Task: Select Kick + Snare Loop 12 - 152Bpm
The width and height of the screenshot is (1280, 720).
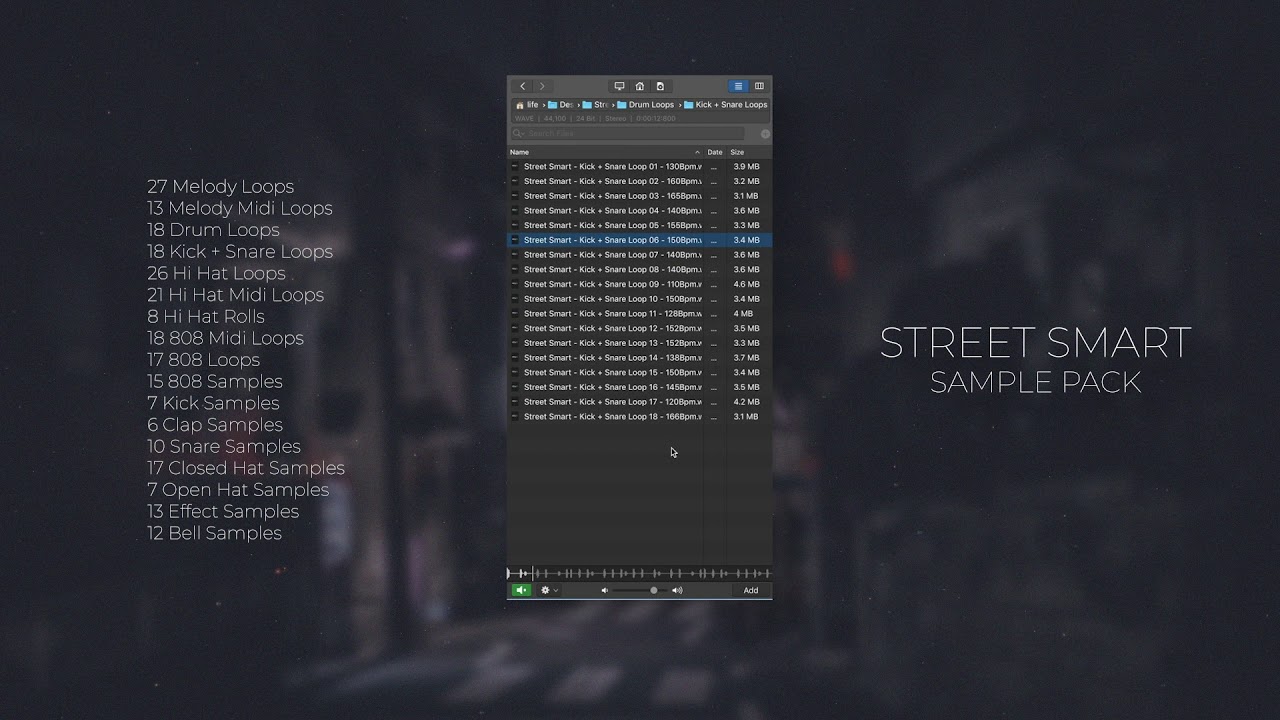Action: coord(640,328)
